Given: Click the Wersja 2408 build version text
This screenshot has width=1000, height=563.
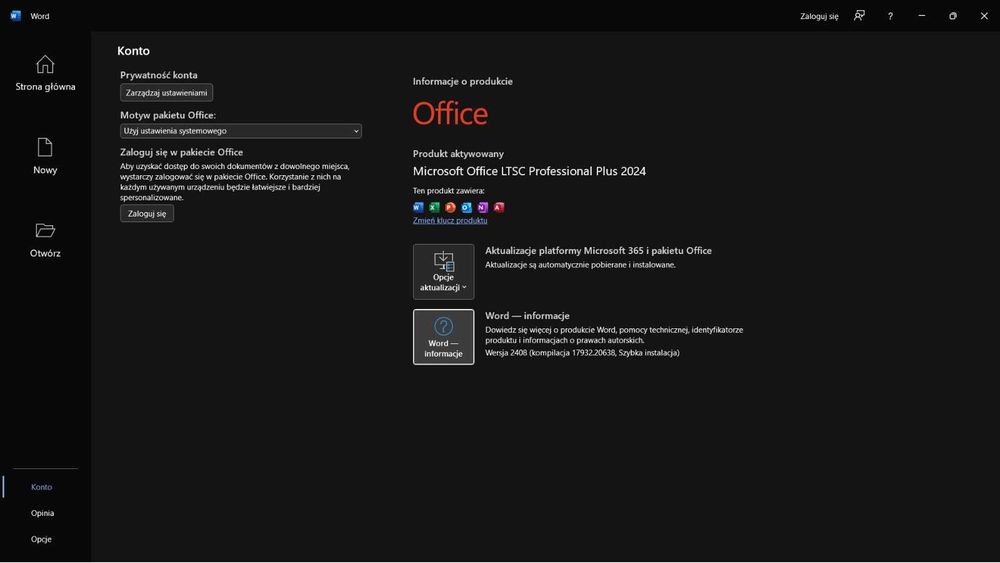Looking at the screenshot, I should pos(582,353).
